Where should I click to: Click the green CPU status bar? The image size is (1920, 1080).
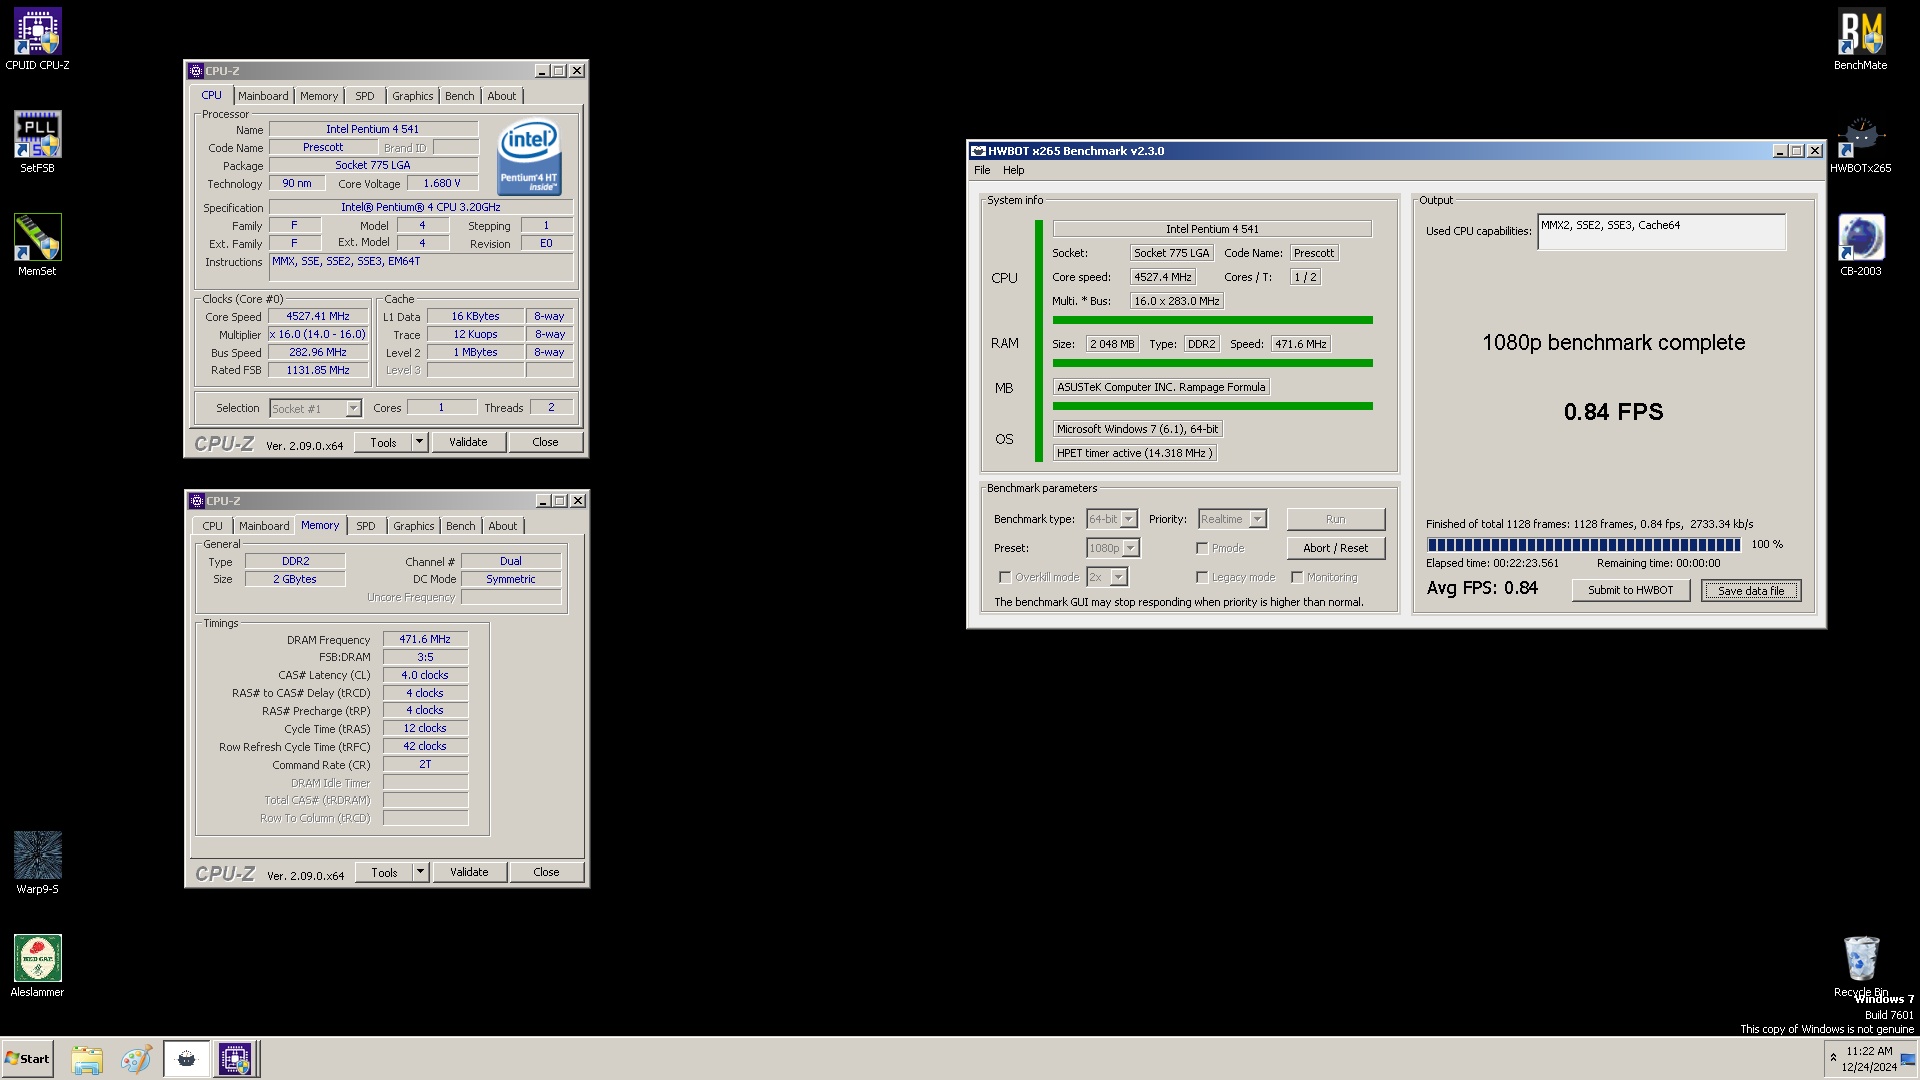(1212, 320)
